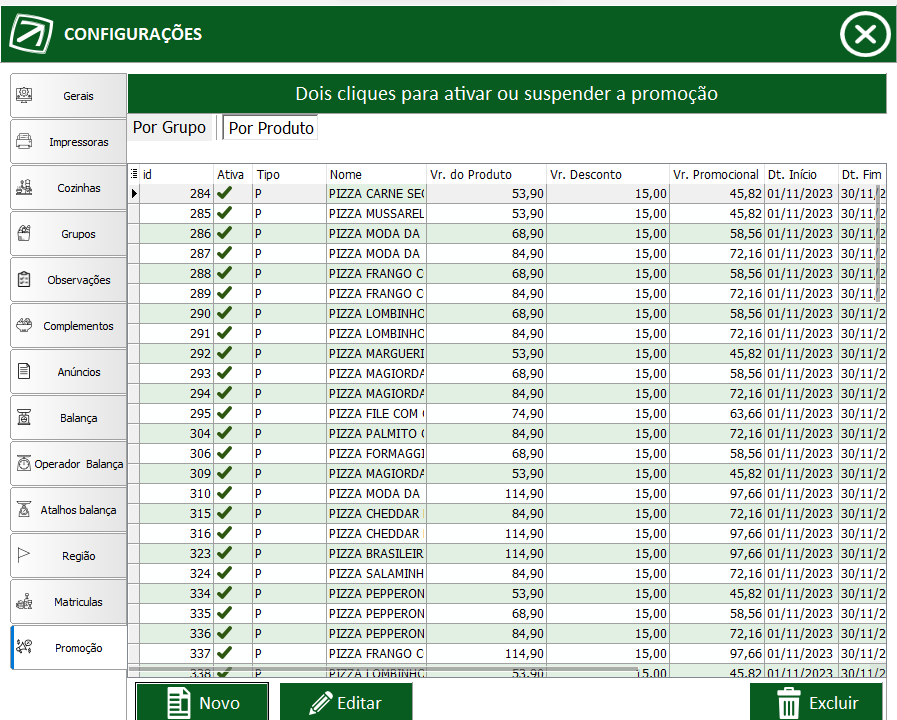The height and width of the screenshot is (720, 897).
Task: Toggle Ativa checkmark for promotion id 284
Action: (224, 193)
